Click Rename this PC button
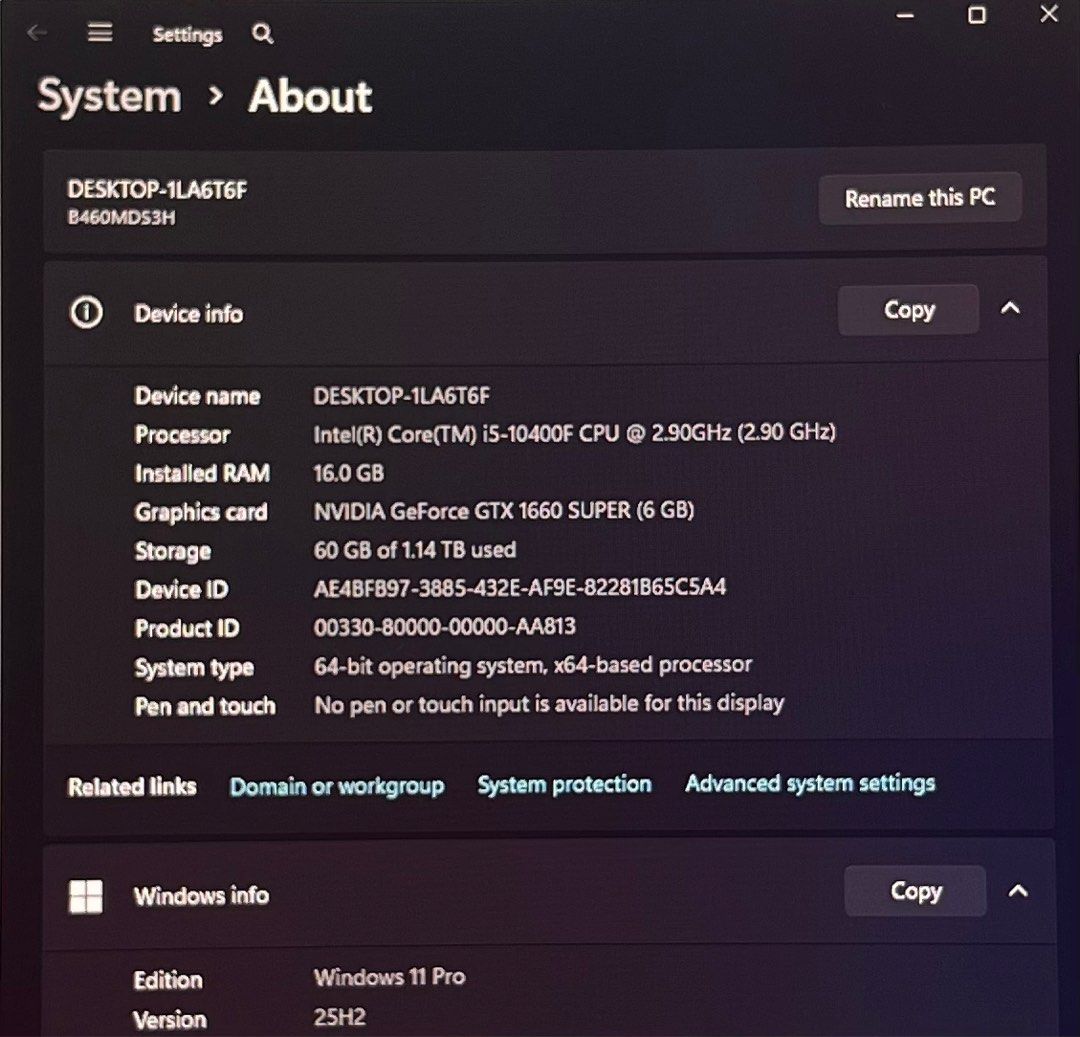 point(920,198)
